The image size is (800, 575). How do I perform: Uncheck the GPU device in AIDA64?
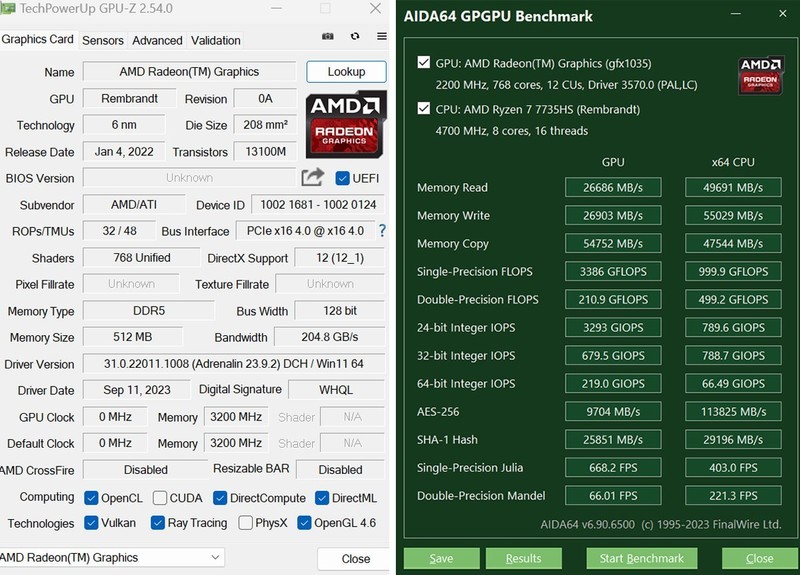coord(423,63)
